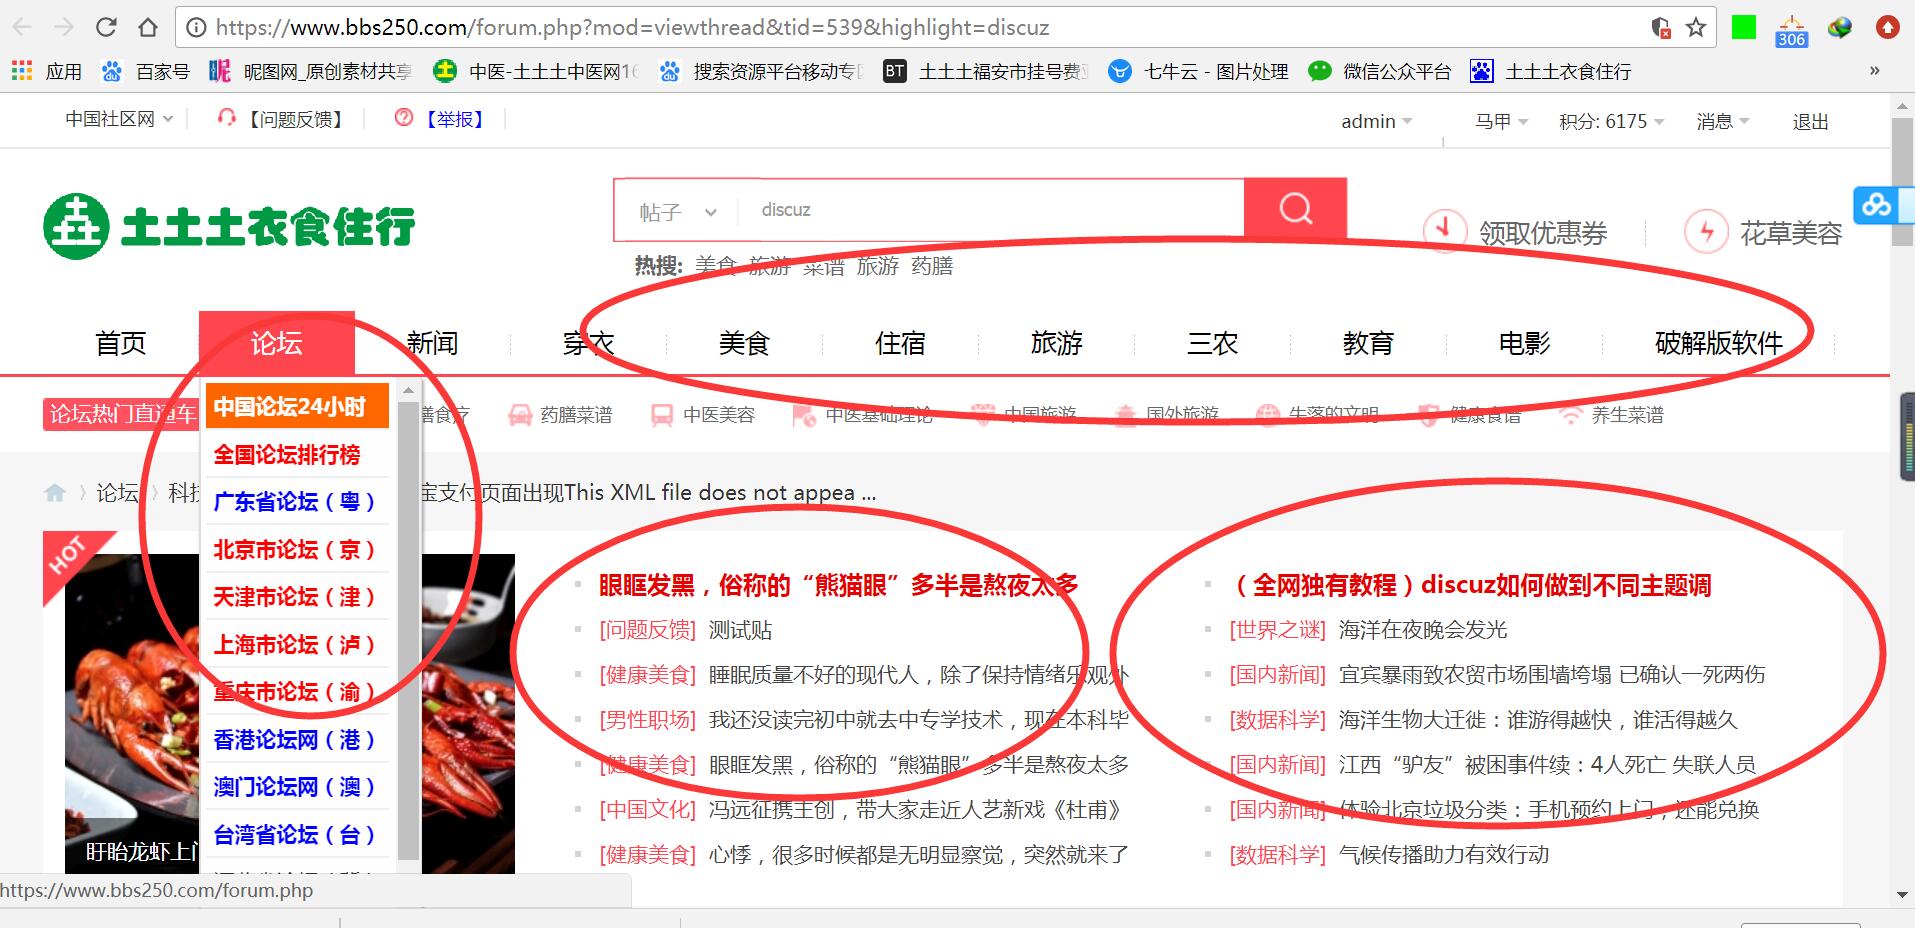Click the browser back arrow
This screenshot has width=1915, height=928.
(22, 27)
